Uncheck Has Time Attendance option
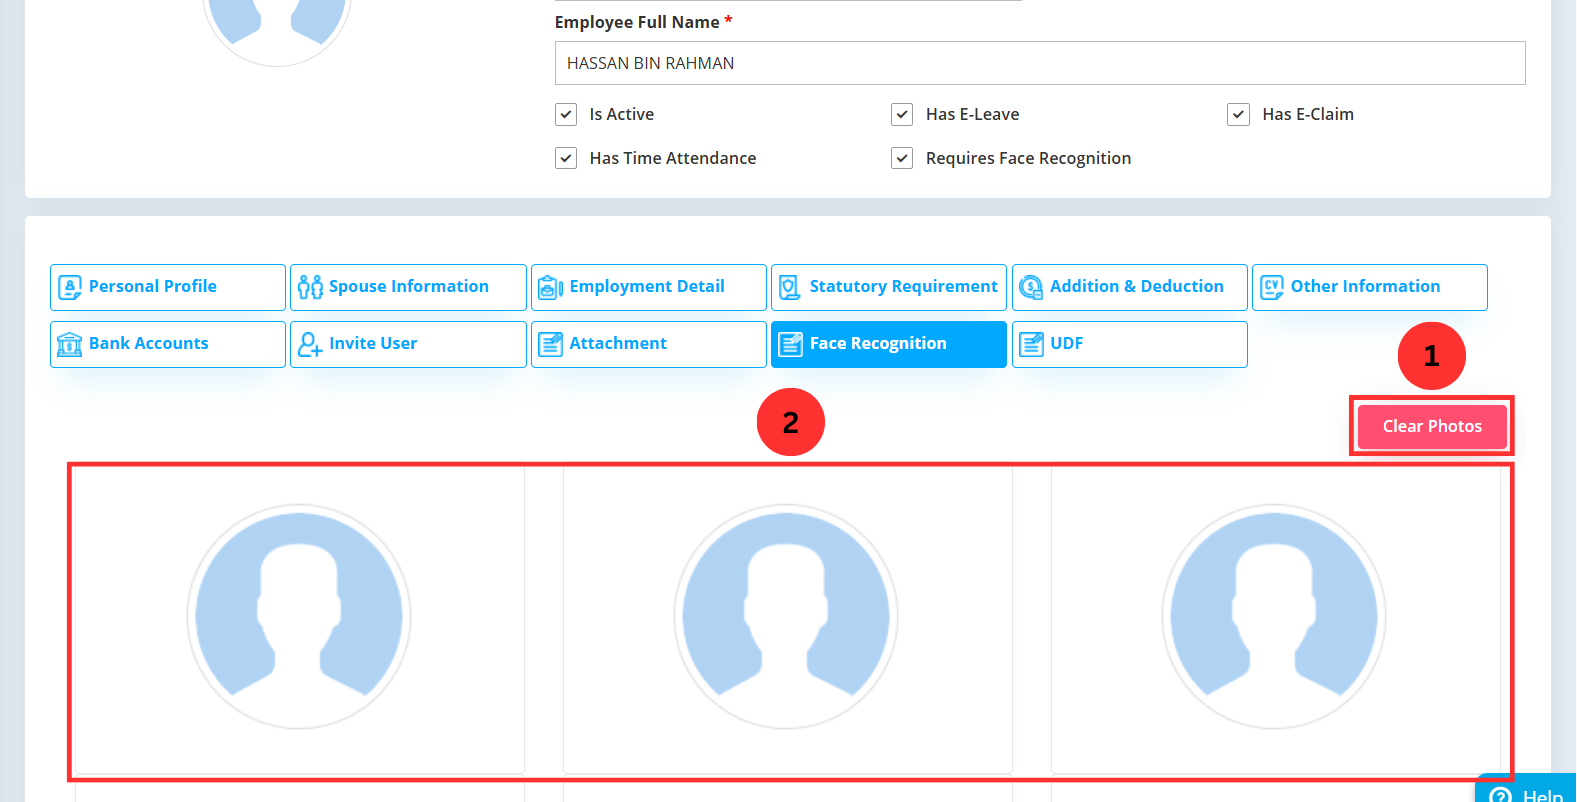 (566, 159)
